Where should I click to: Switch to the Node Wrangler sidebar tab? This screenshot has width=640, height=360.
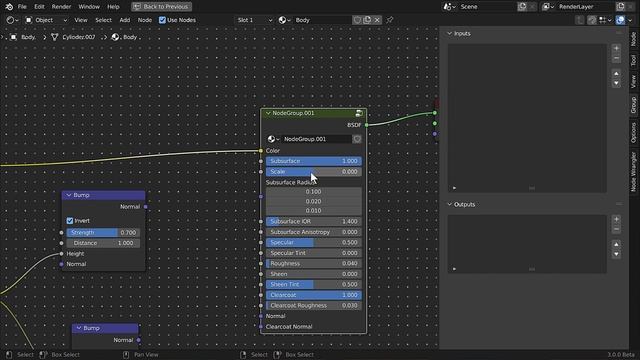point(633,171)
